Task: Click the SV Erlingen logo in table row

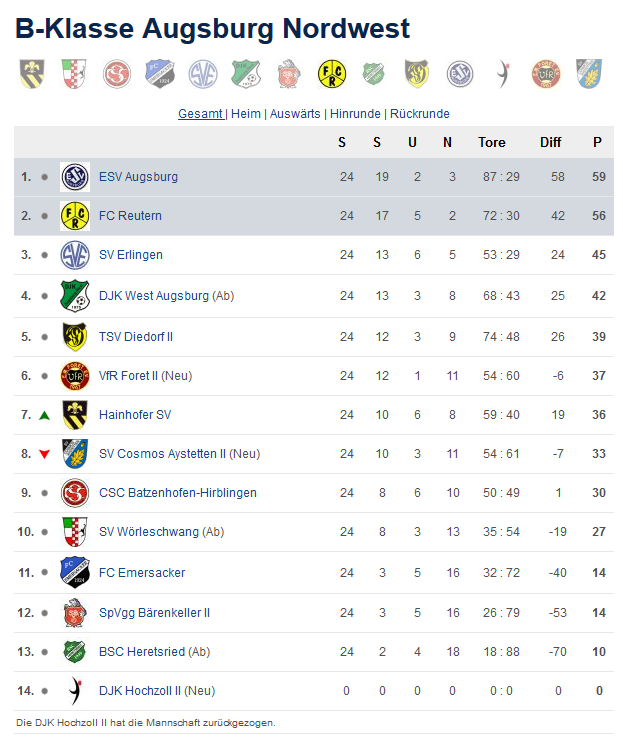Action: (75, 255)
